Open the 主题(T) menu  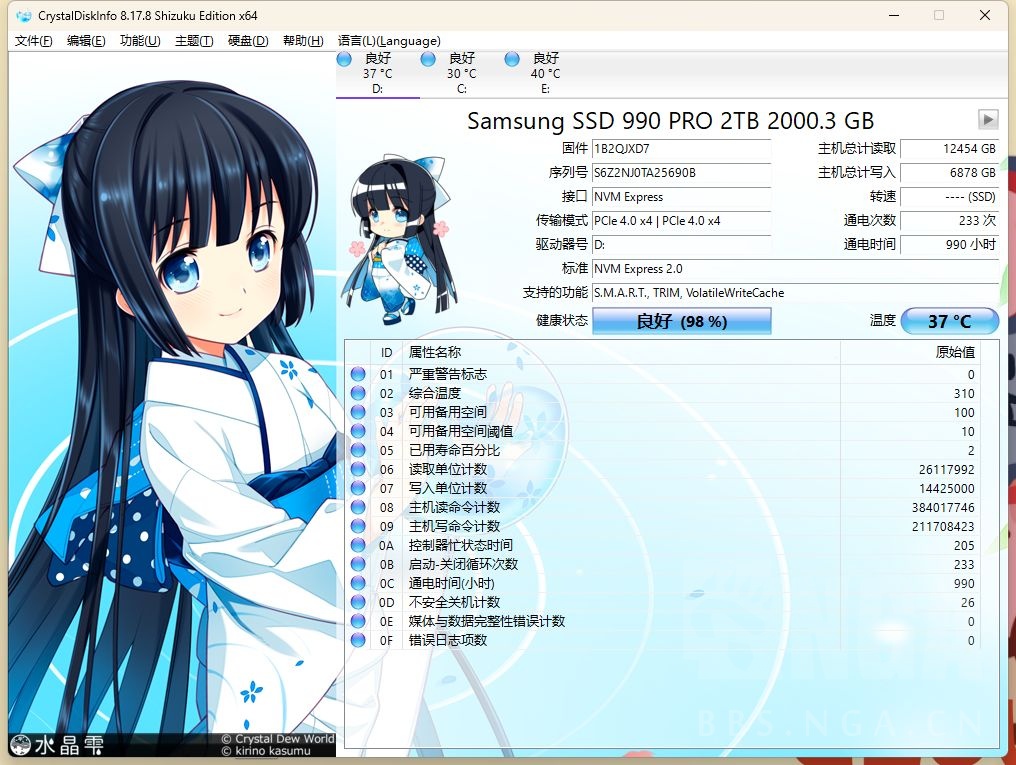[x=192, y=41]
